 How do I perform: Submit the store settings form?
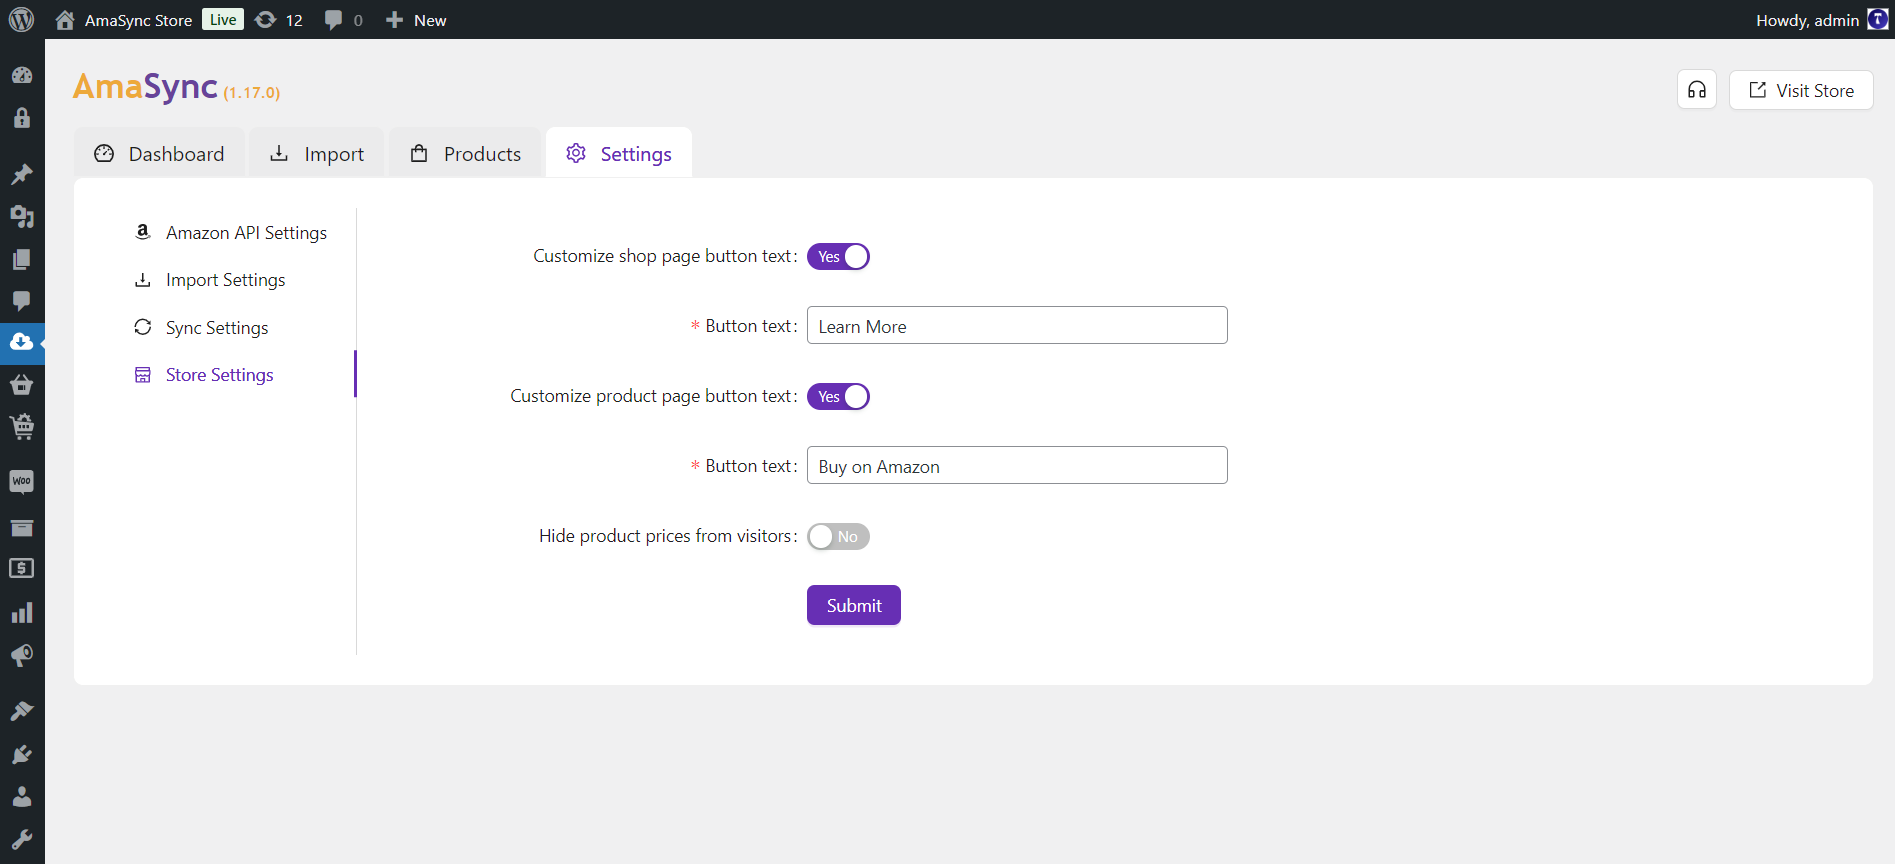coord(854,605)
